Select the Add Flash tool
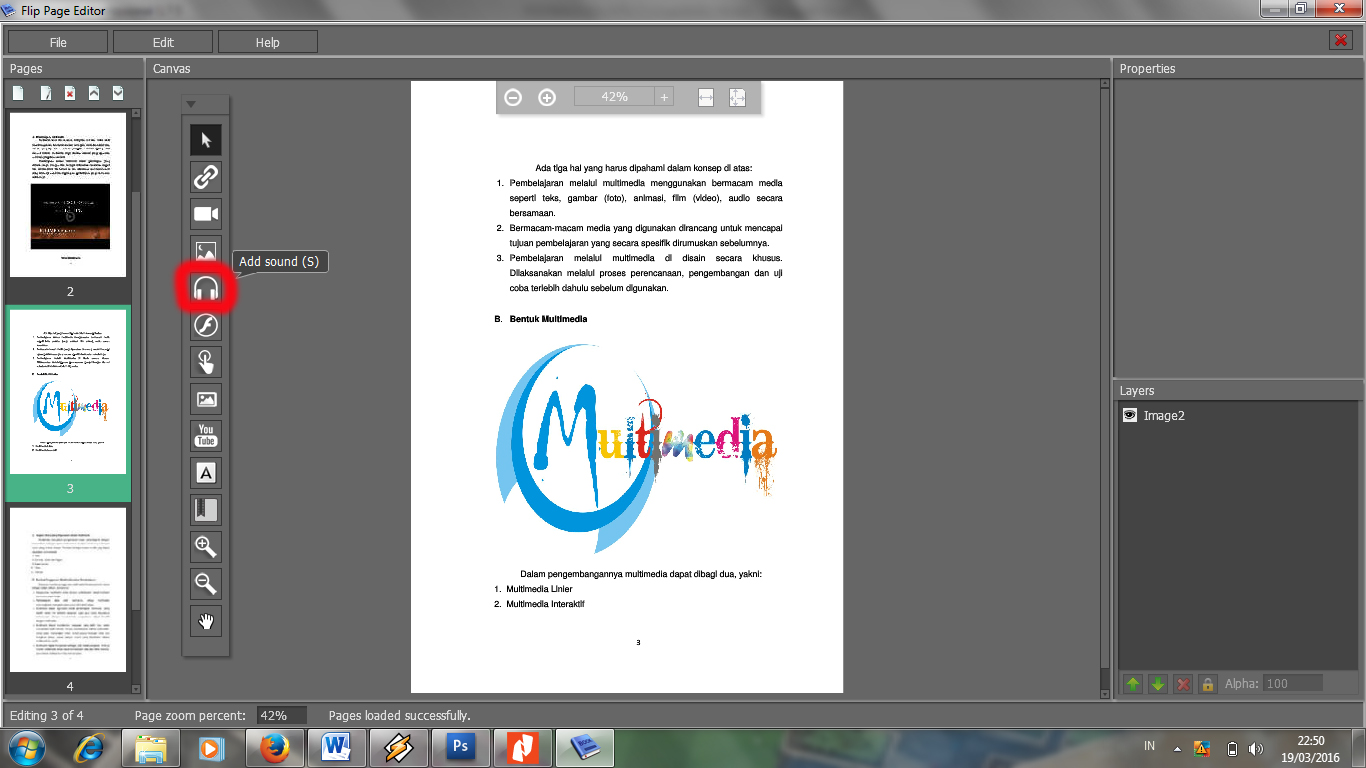The width and height of the screenshot is (1366, 768). 206,325
